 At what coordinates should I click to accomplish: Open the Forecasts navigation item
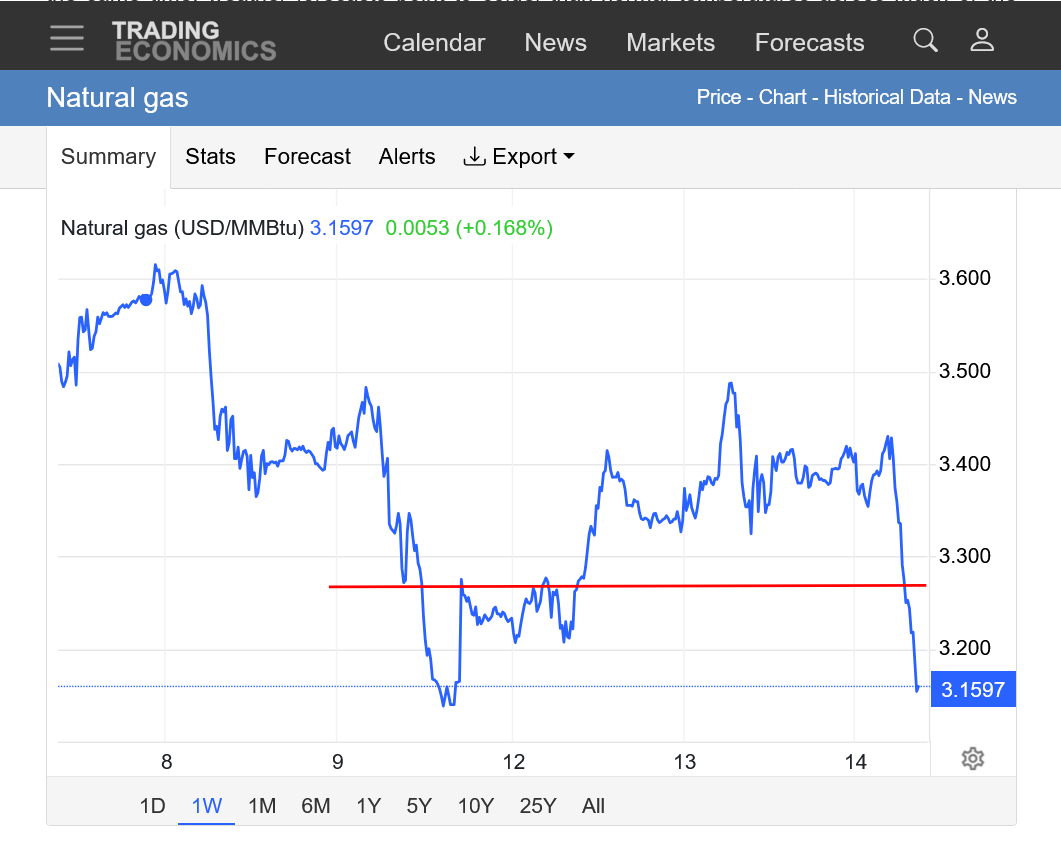coord(809,43)
